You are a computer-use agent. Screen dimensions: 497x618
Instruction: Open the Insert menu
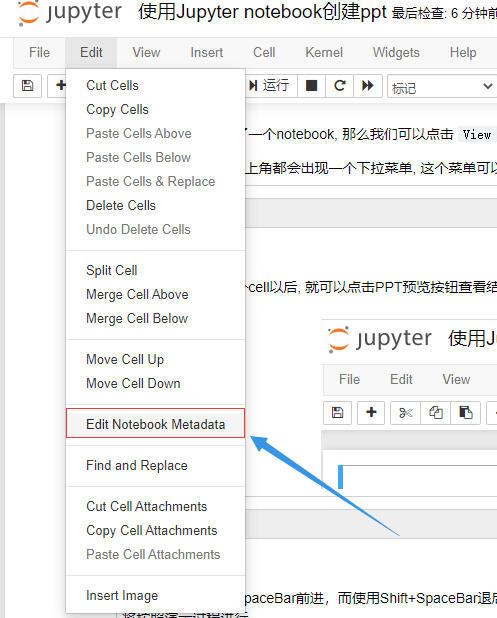(207, 52)
